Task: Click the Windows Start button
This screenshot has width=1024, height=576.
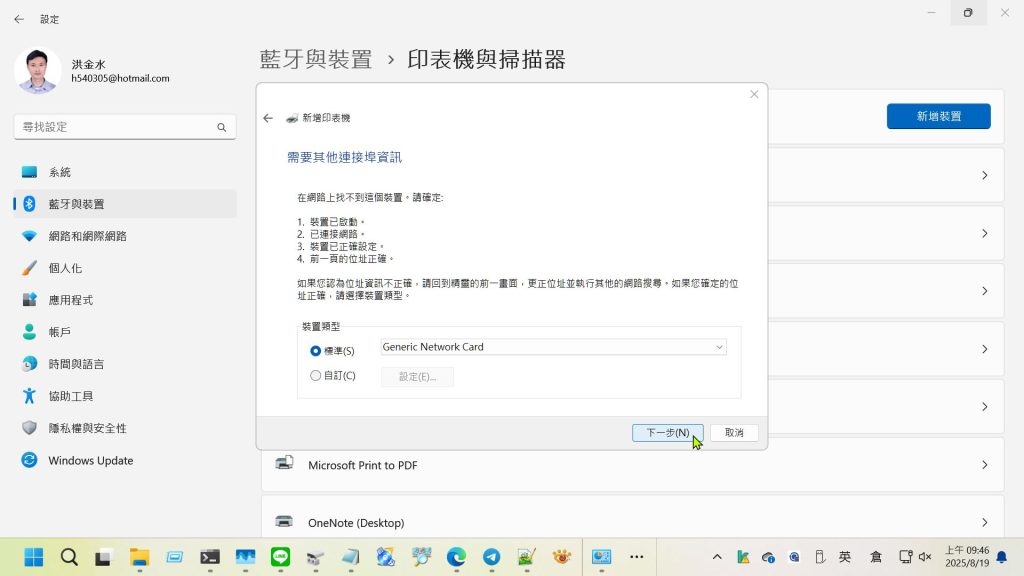Action: tap(34, 557)
